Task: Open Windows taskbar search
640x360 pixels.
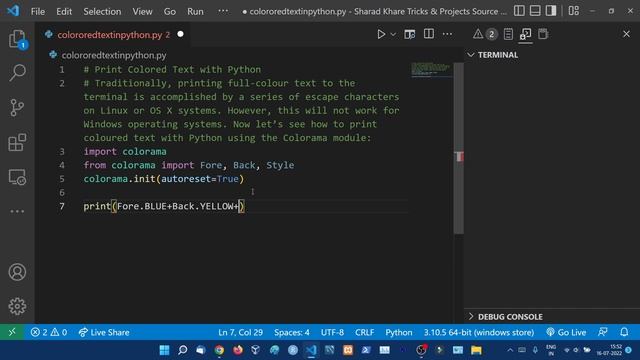Action: 182,350
